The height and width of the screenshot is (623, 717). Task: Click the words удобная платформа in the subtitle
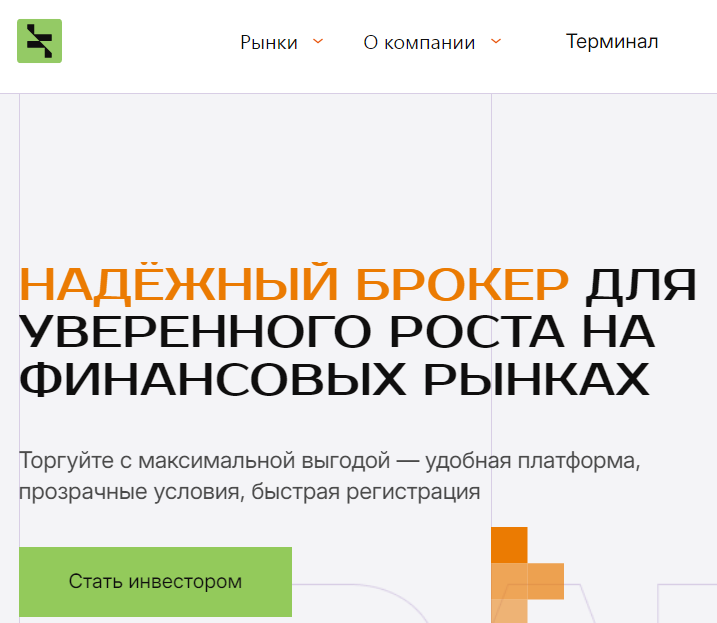coord(531,462)
